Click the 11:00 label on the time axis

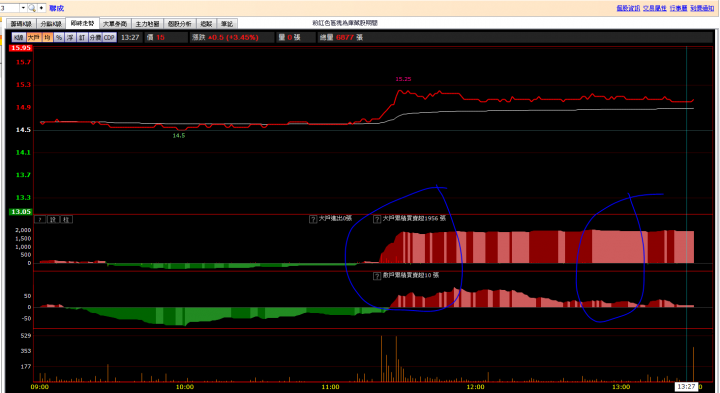point(330,387)
